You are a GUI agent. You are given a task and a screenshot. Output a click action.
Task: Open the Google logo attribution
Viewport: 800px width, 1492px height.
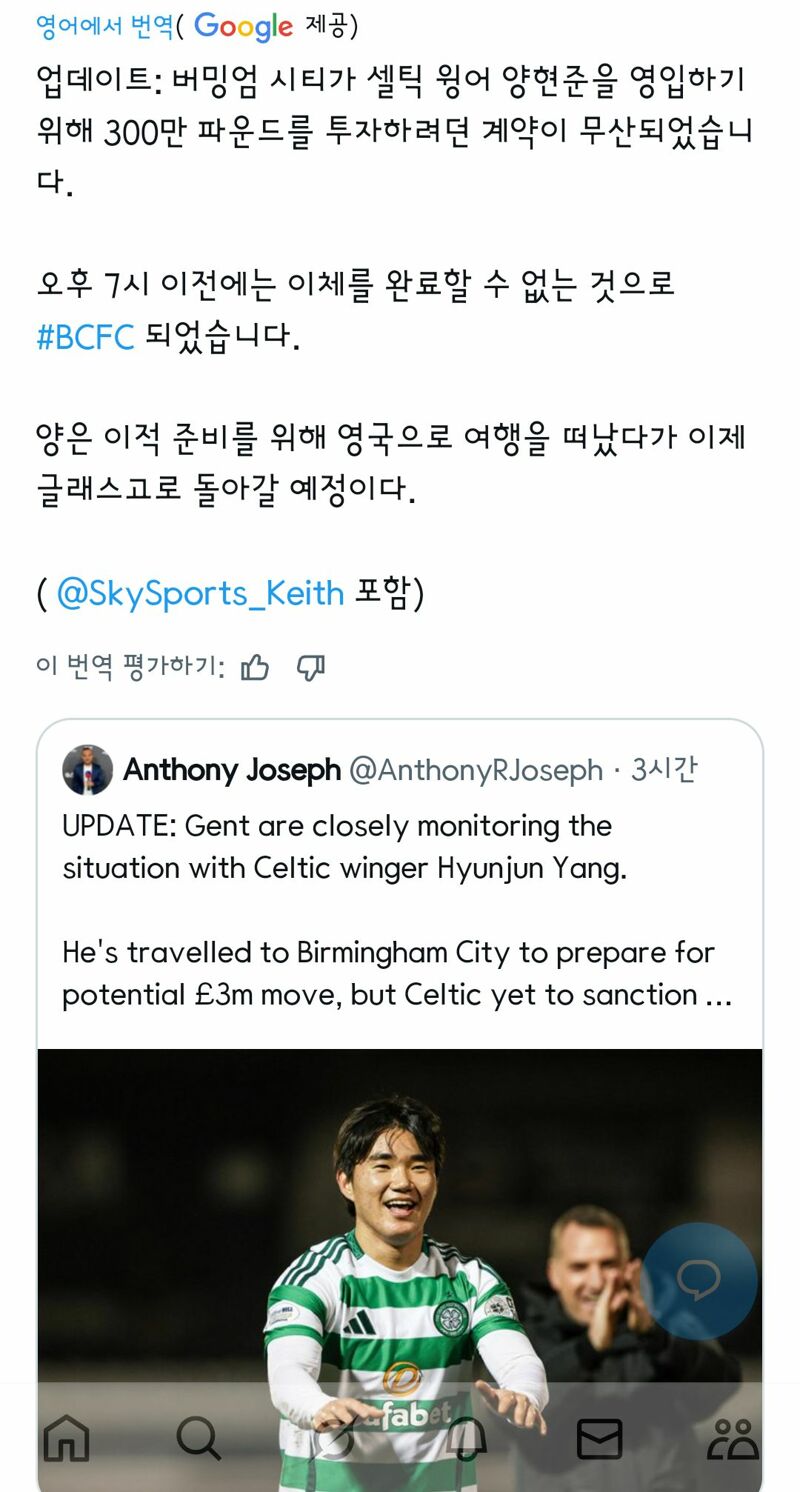[x=243, y=27]
